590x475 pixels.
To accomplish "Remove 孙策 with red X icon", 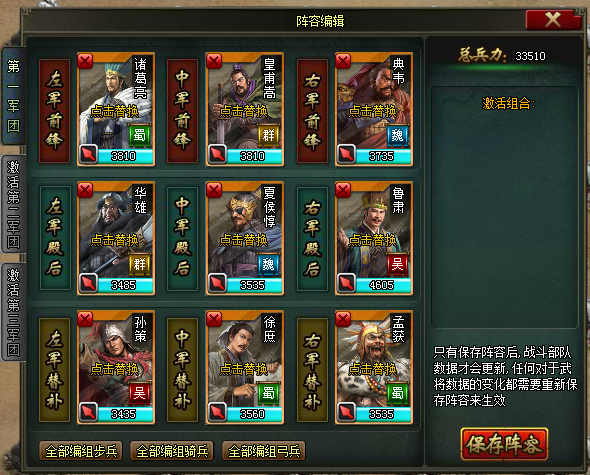I will (85, 320).
